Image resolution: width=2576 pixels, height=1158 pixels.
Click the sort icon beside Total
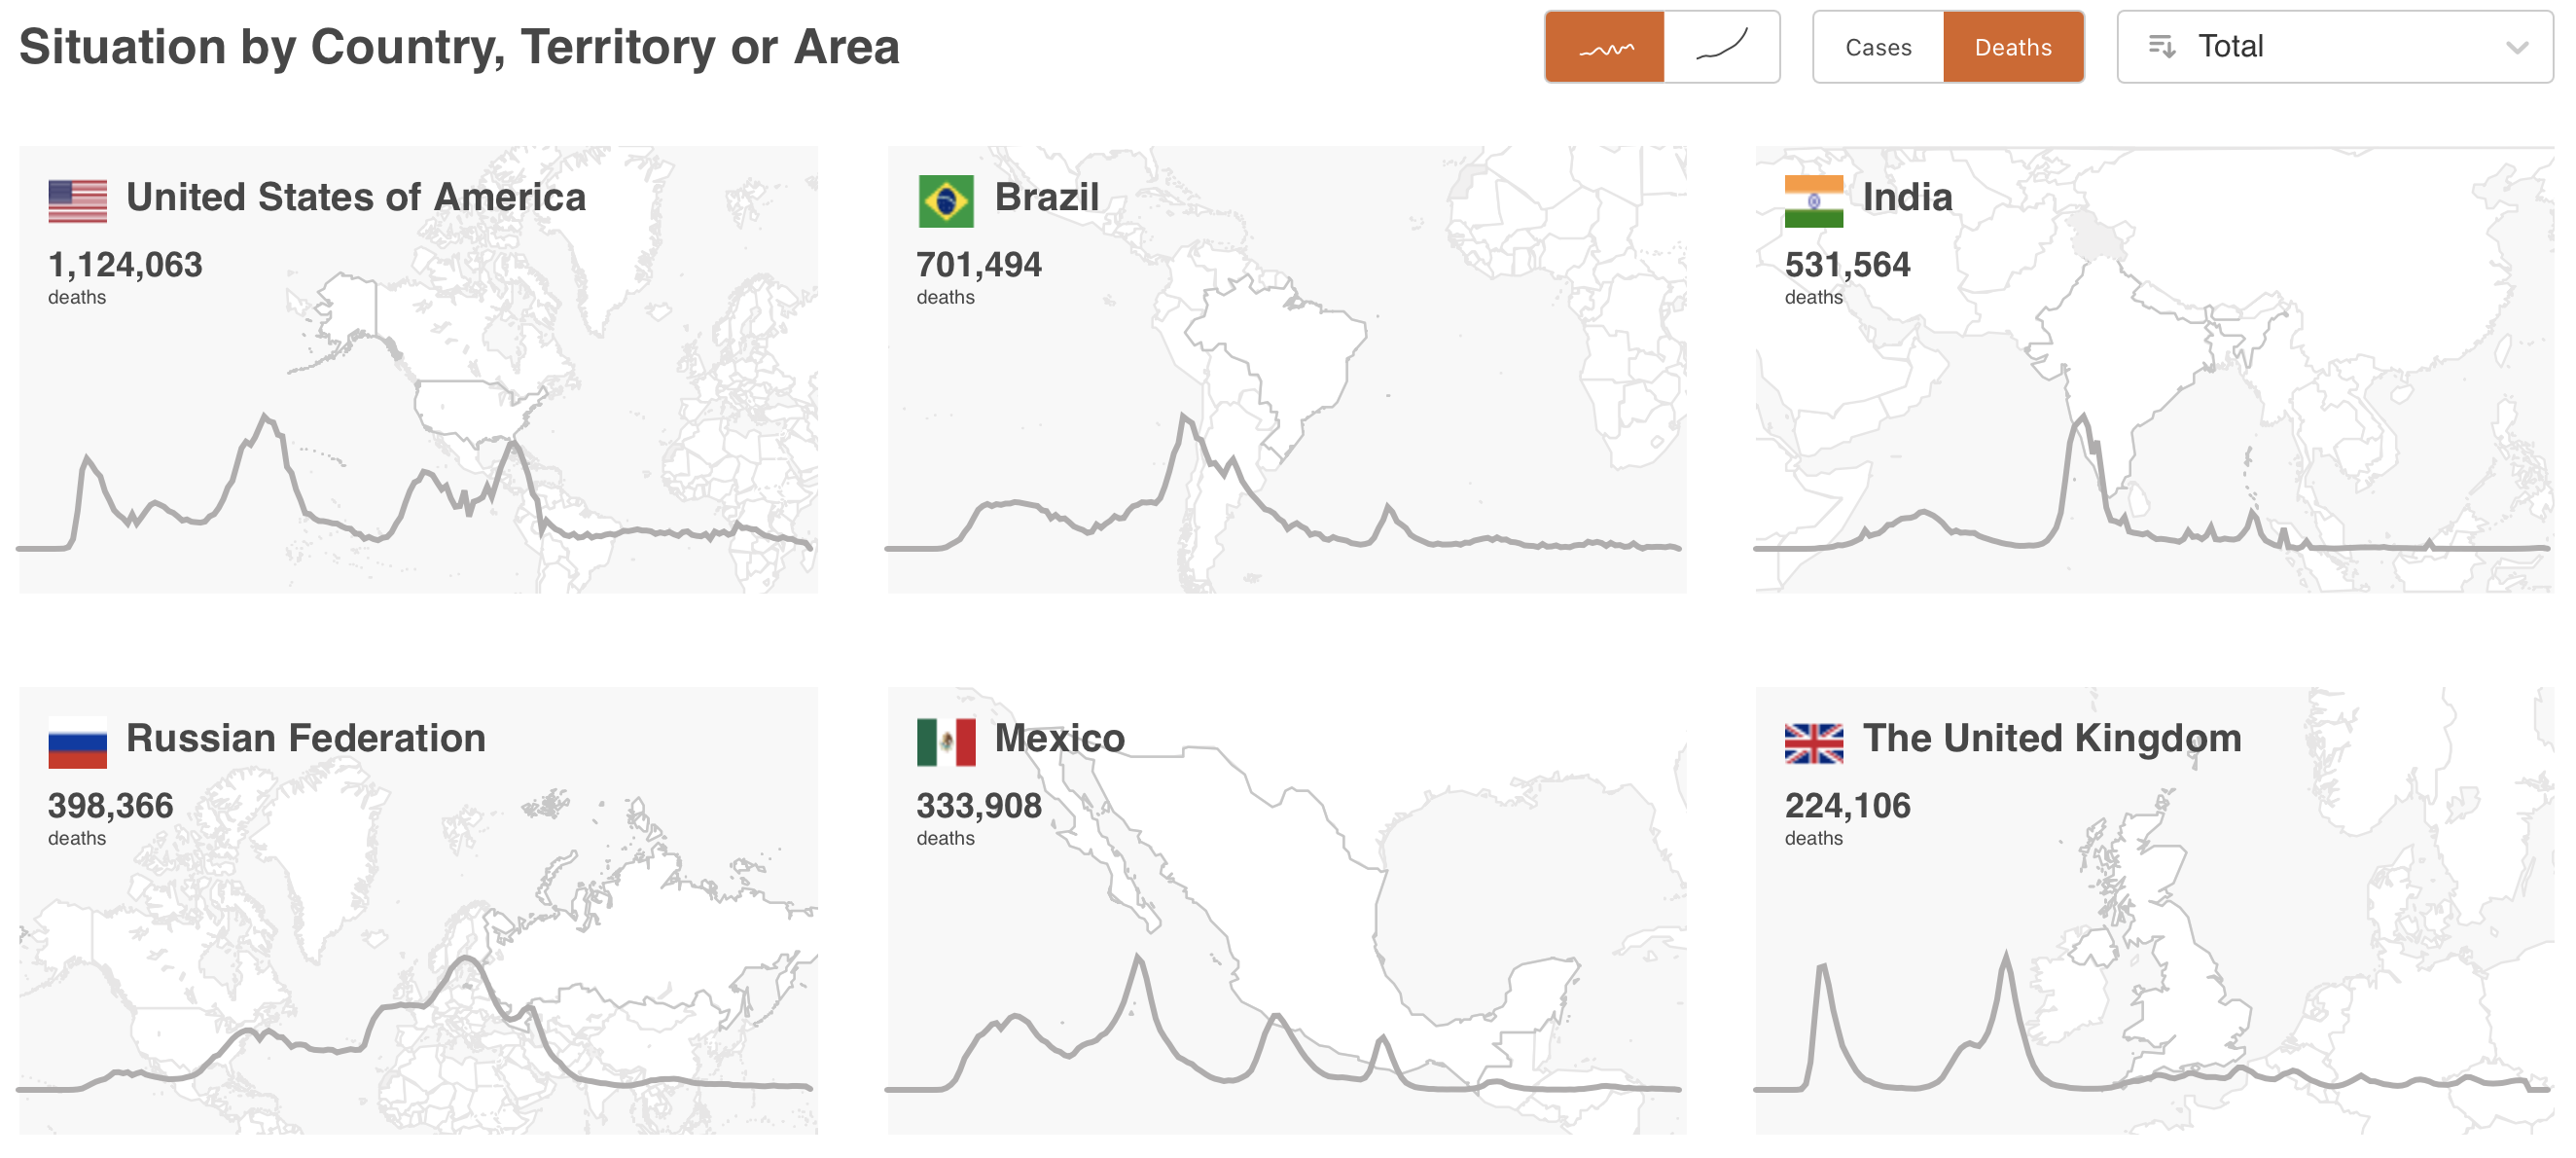[x=2161, y=47]
